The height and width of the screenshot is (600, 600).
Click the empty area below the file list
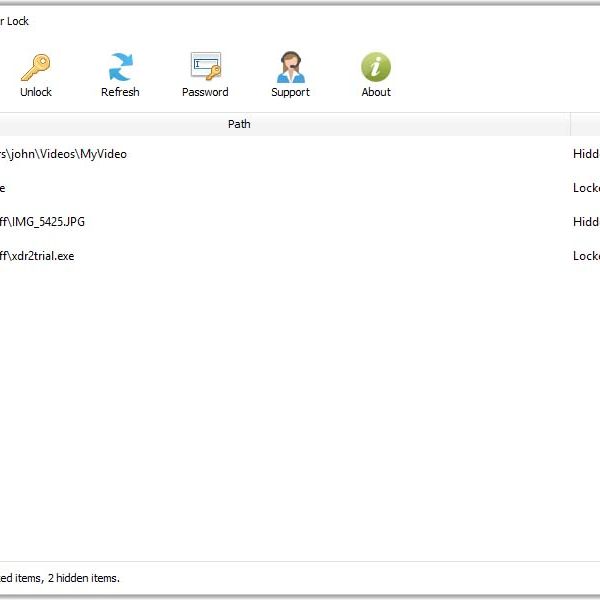pos(300,413)
